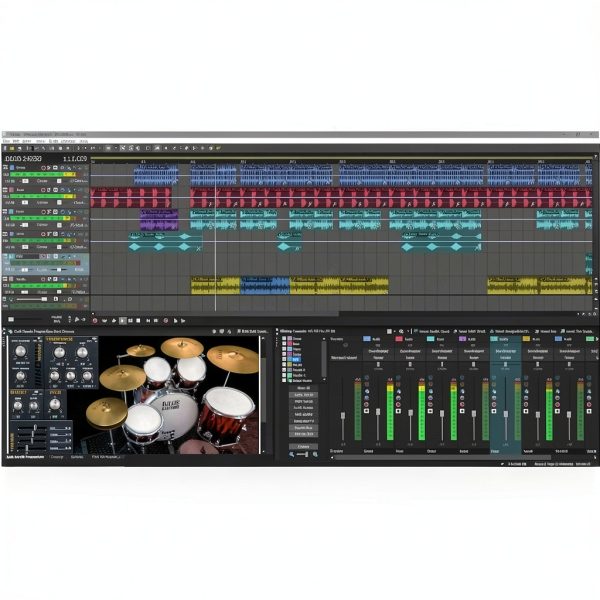Click the white monitor square on the cyan-tagged strip

(430, 411)
